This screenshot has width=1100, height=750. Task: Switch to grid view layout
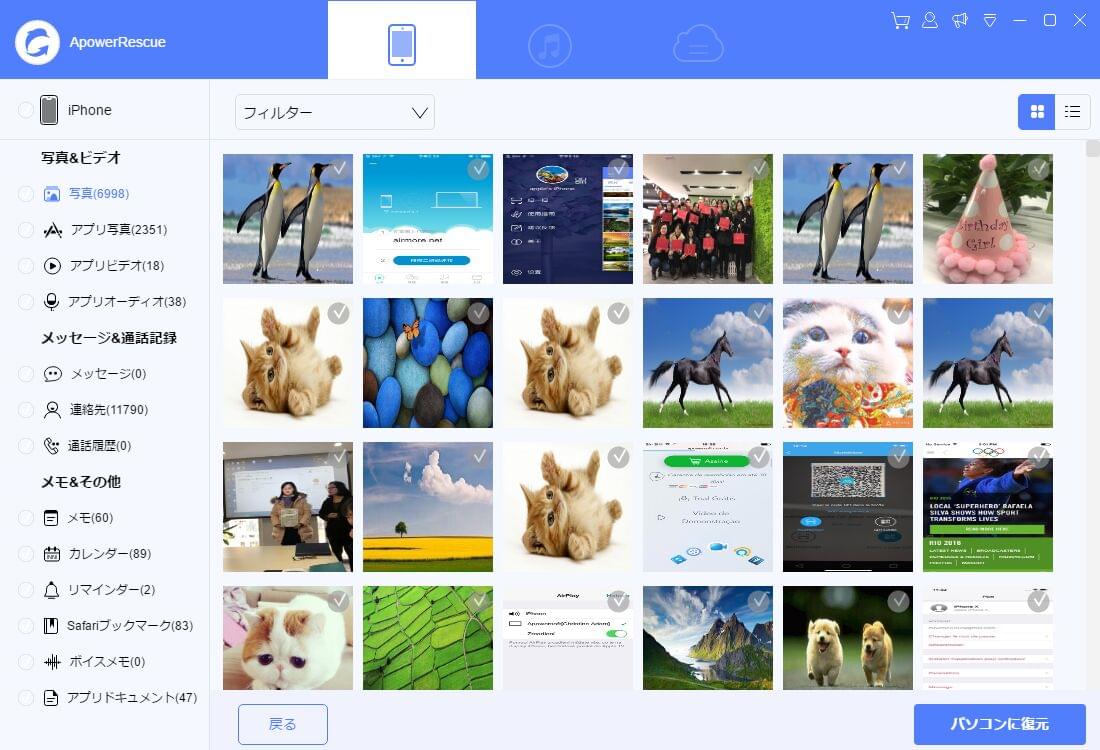coord(1036,112)
